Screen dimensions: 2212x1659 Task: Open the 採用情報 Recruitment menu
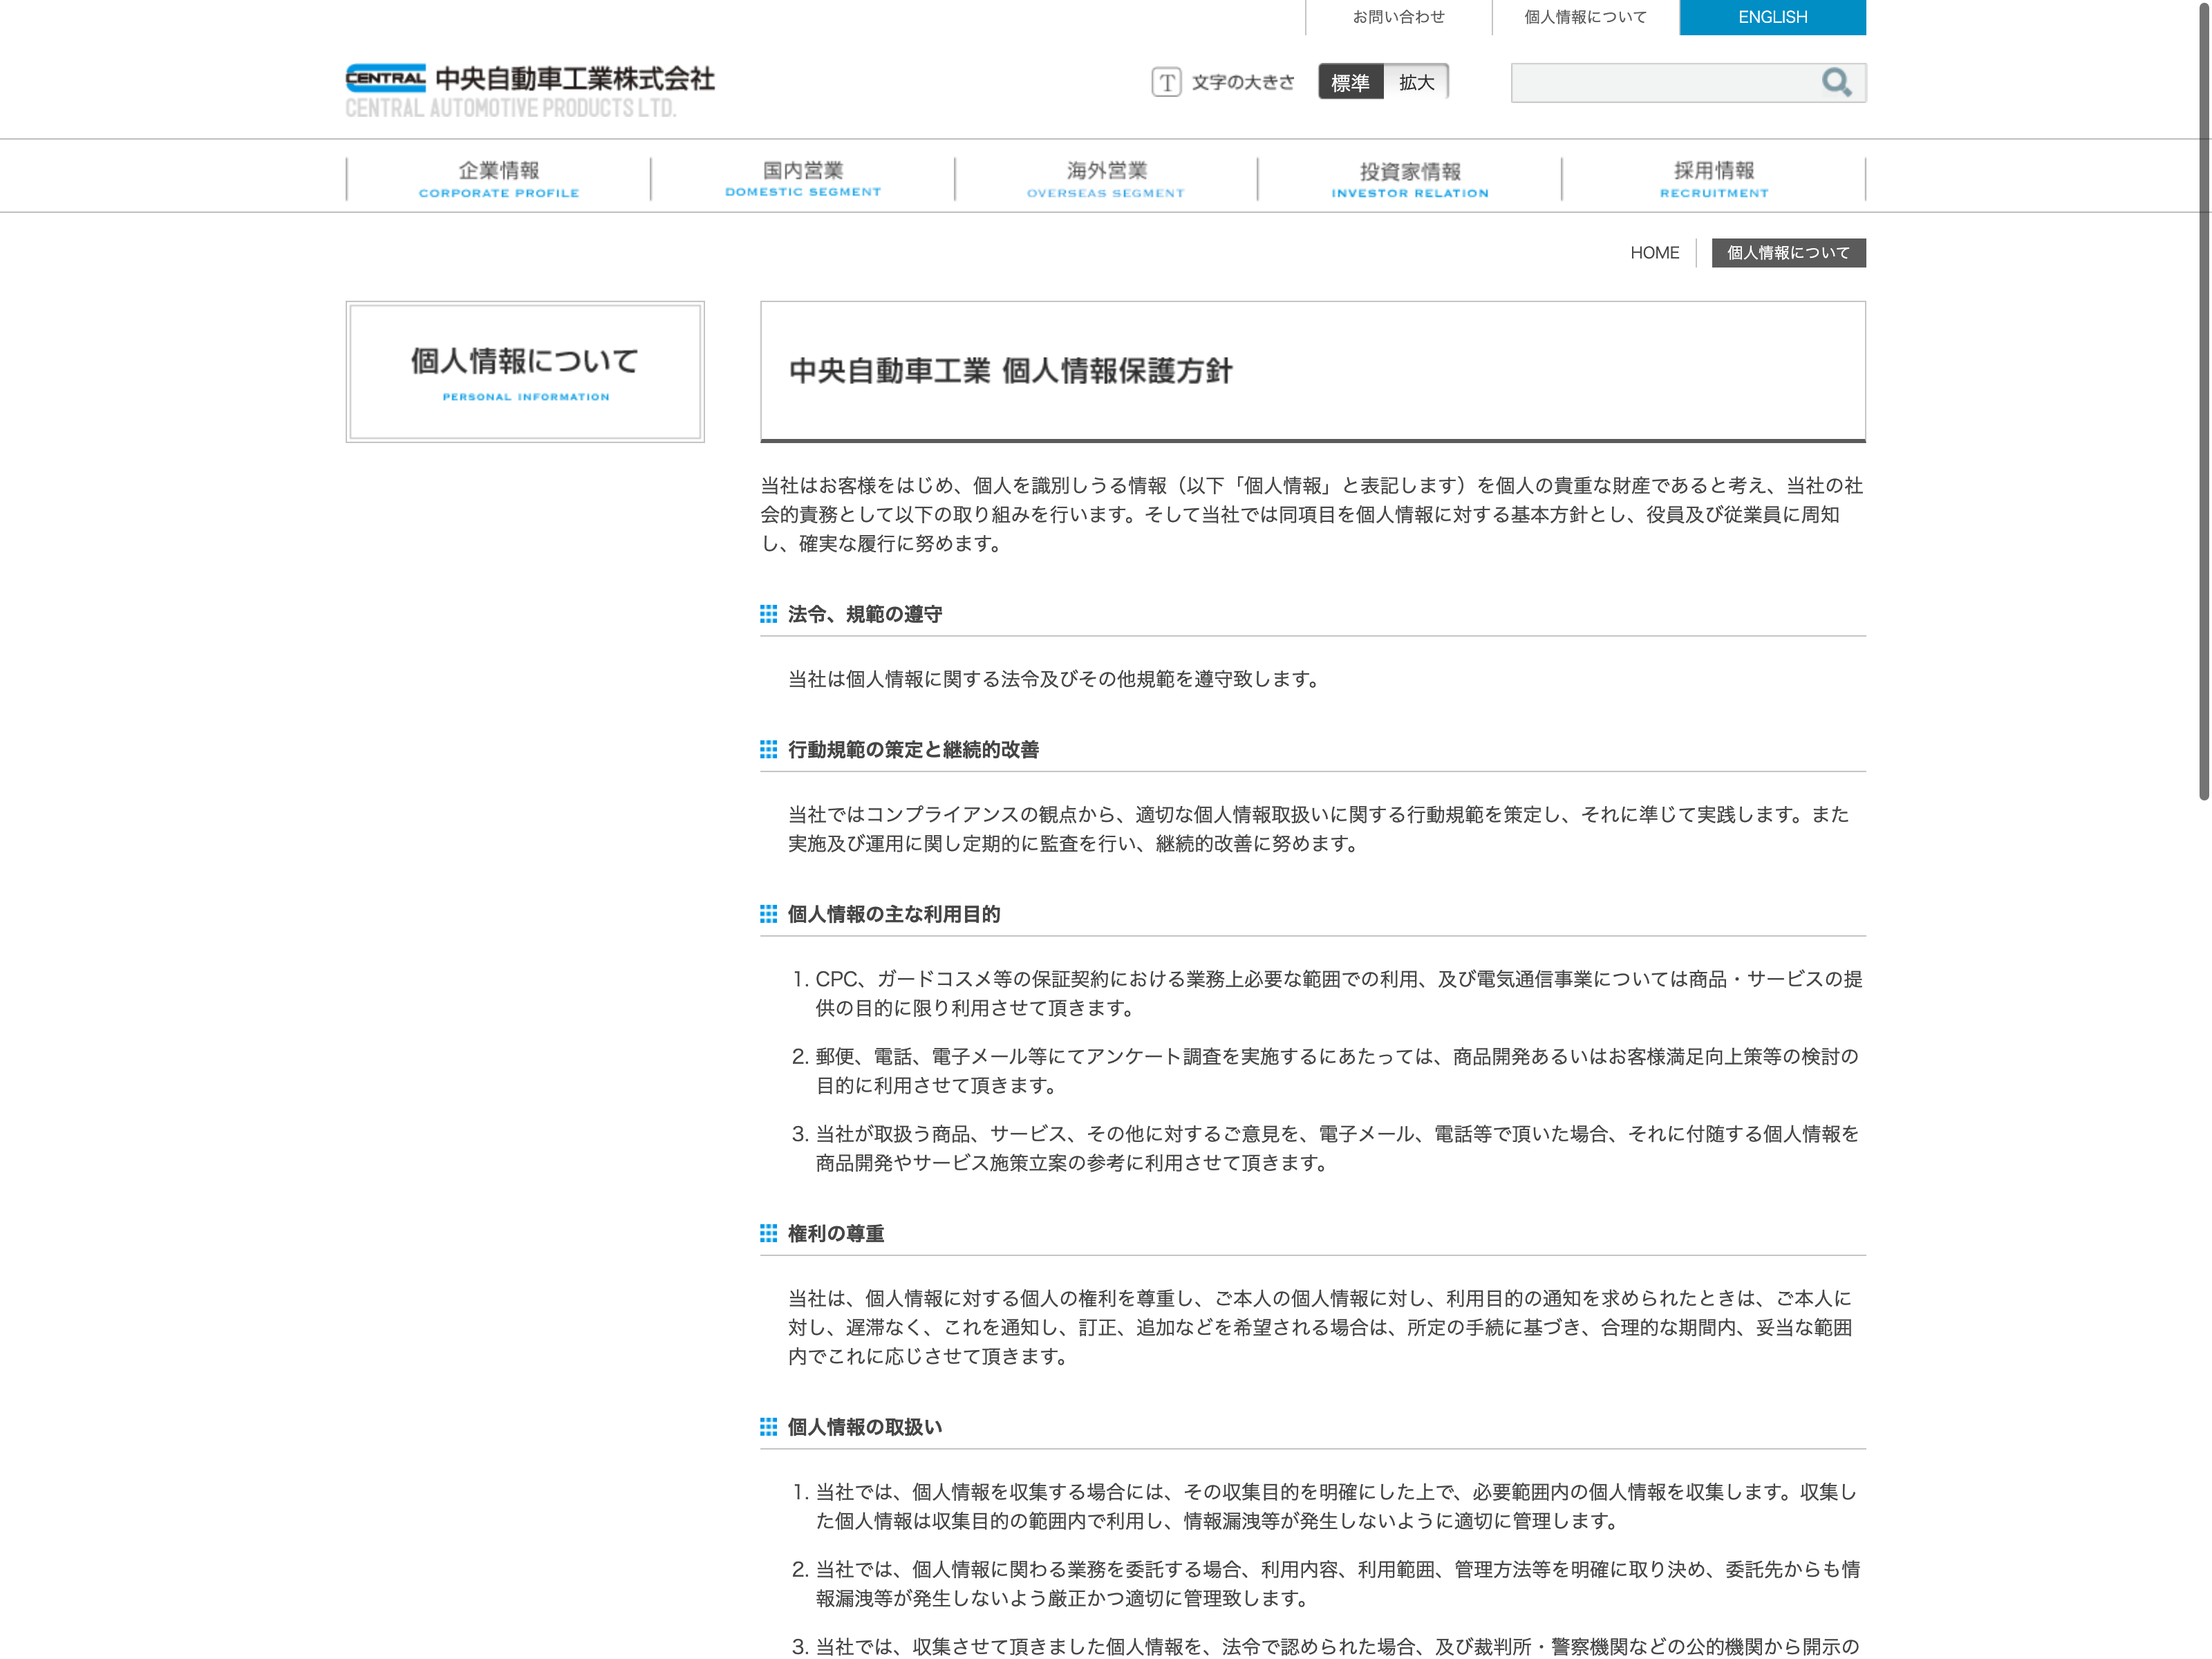pyautogui.click(x=1714, y=179)
